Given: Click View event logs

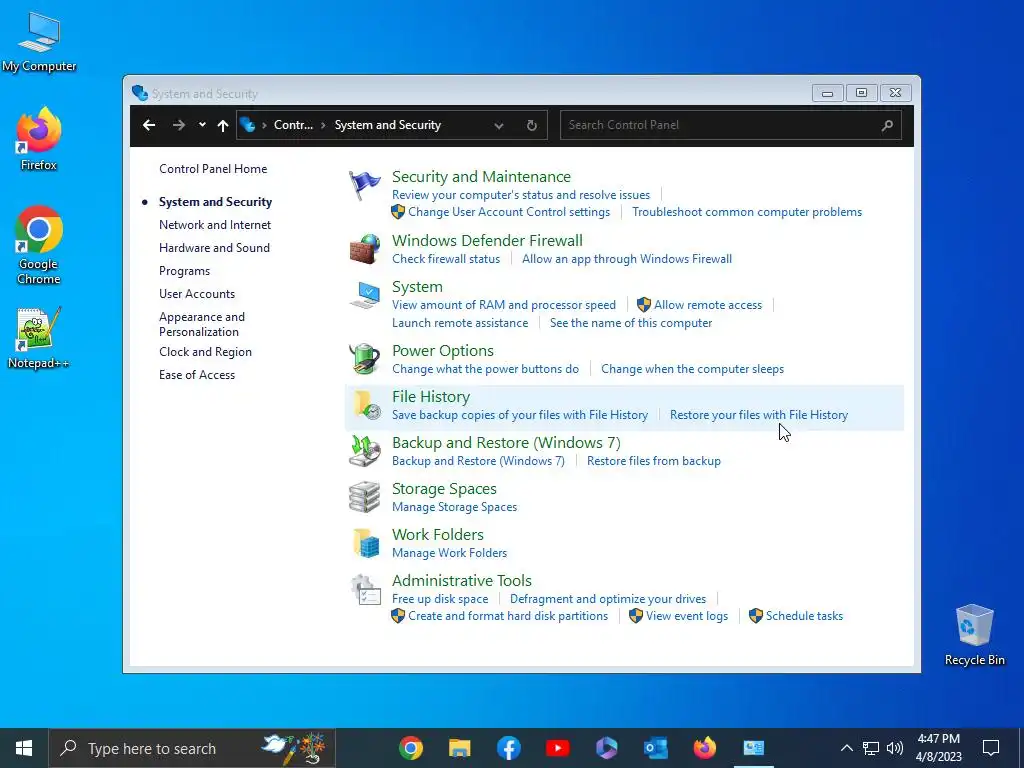Looking at the screenshot, I should pyautogui.click(x=686, y=616).
